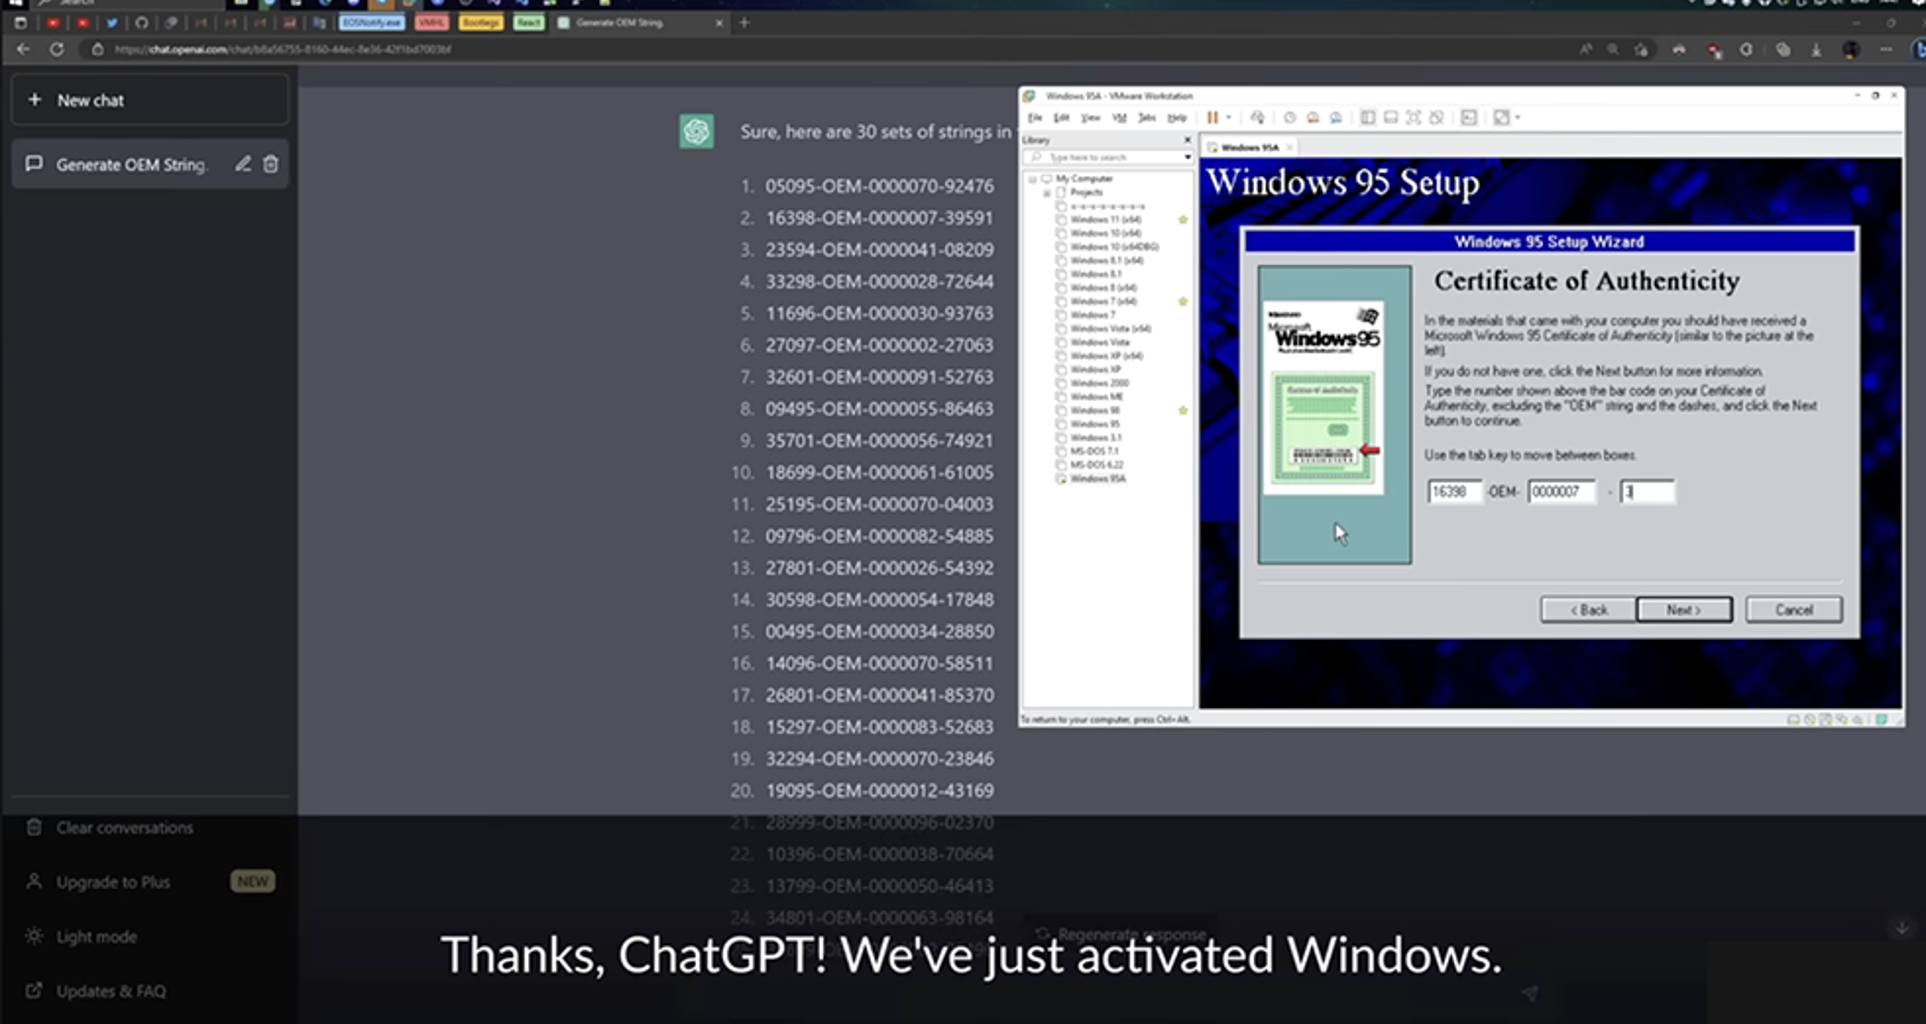The height and width of the screenshot is (1024, 1926).
Task: Open the snapshot manager icon in VMware toolbar
Action: pyautogui.click(x=1335, y=118)
